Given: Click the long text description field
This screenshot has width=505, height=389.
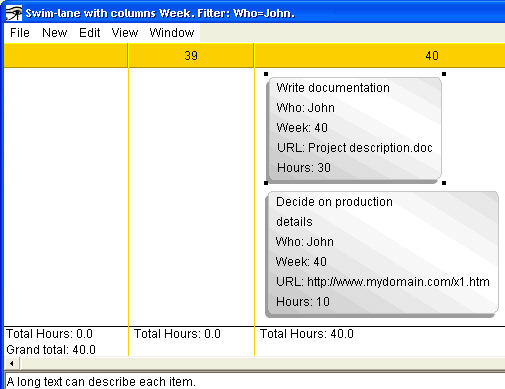Looking at the screenshot, I should (255, 381).
